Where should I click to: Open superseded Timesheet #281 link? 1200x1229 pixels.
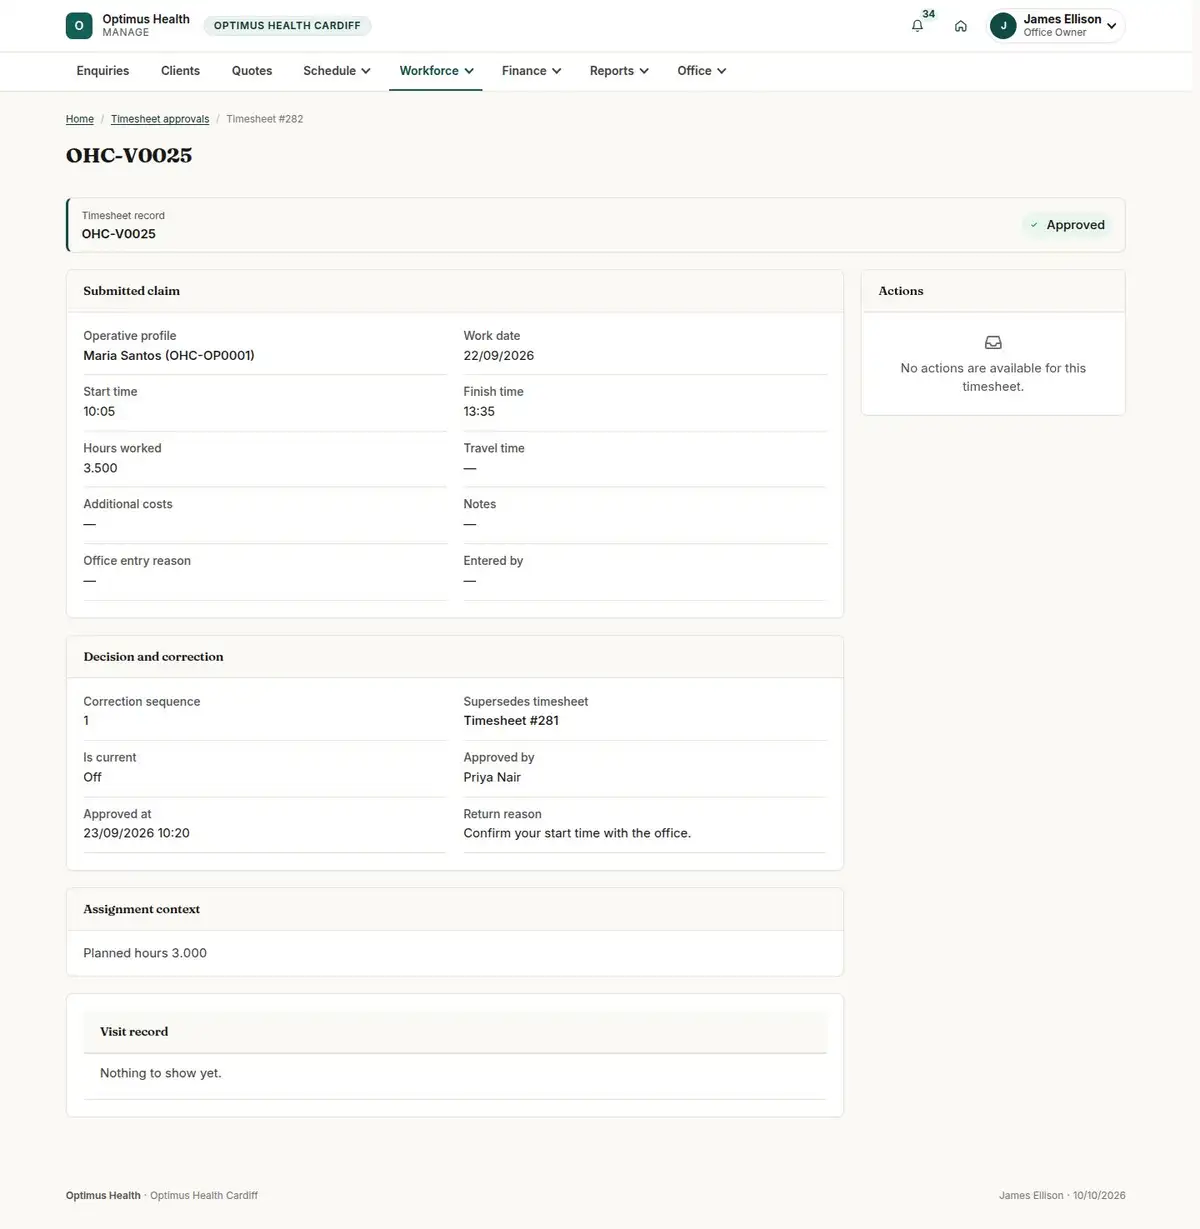tap(511, 721)
